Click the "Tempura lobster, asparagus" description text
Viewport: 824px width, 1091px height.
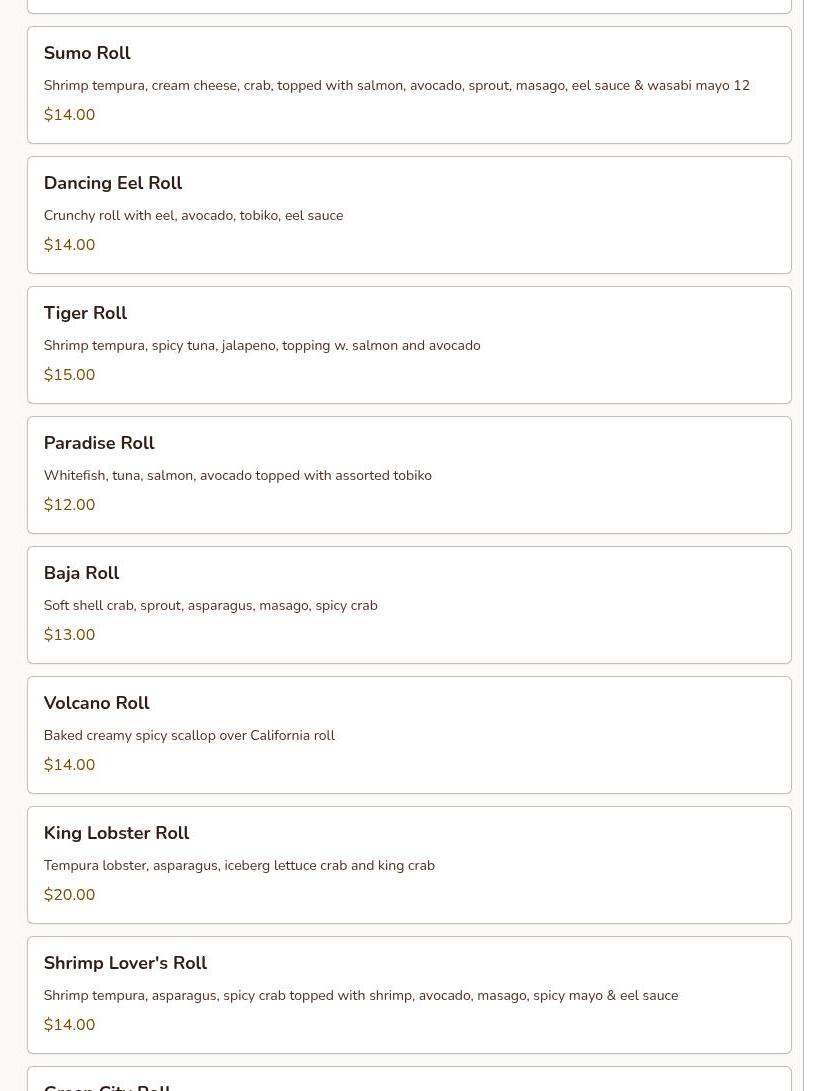point(239,866)
